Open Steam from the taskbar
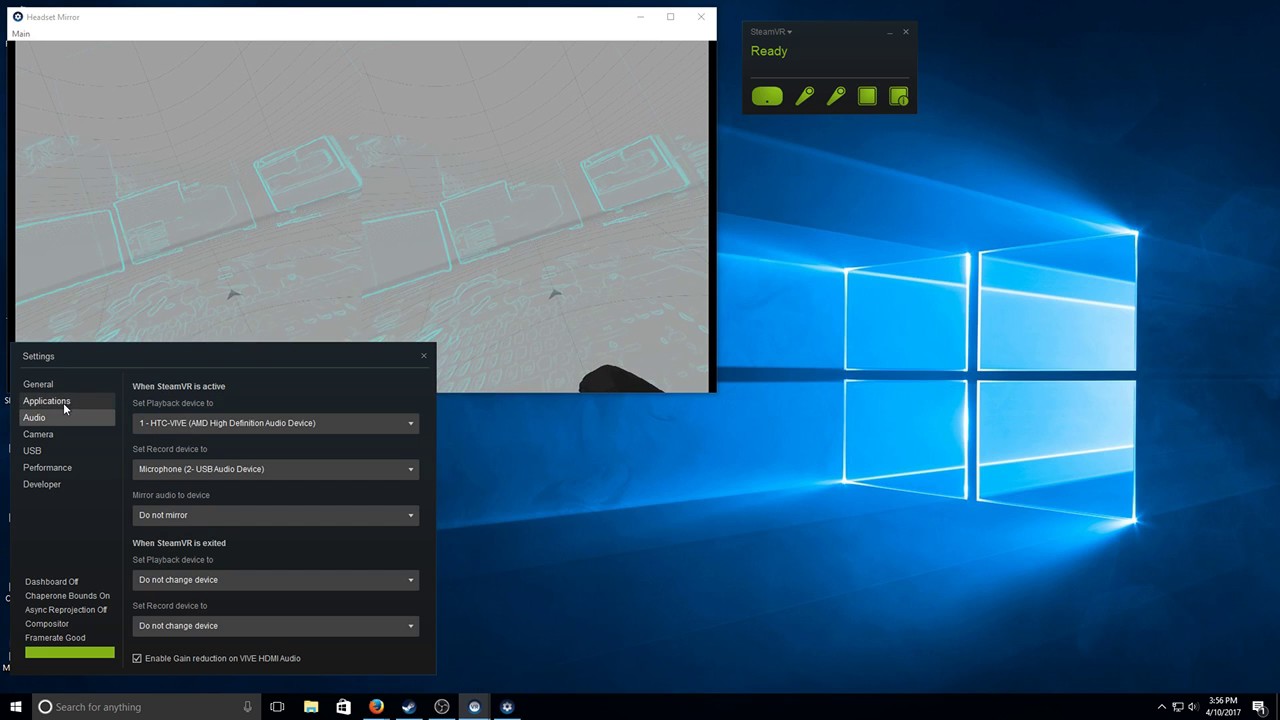Viewport: 1280px width, 720px height. point(409,707)
